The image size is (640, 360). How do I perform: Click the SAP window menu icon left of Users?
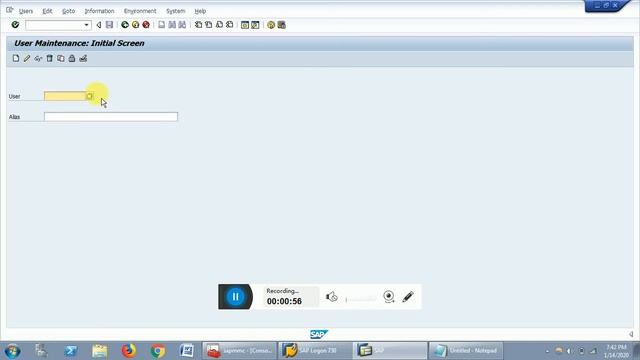(x=9, y=10)
